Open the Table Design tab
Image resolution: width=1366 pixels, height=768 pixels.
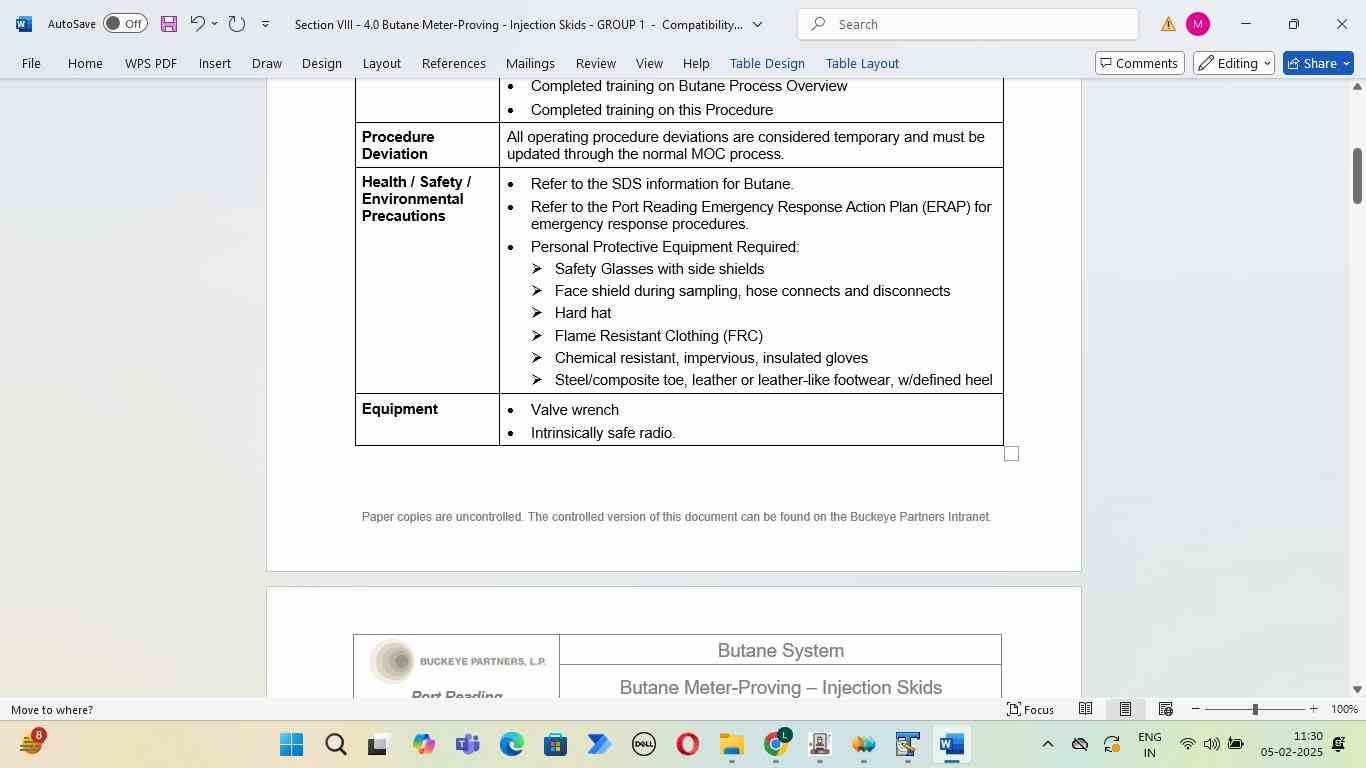767,63
